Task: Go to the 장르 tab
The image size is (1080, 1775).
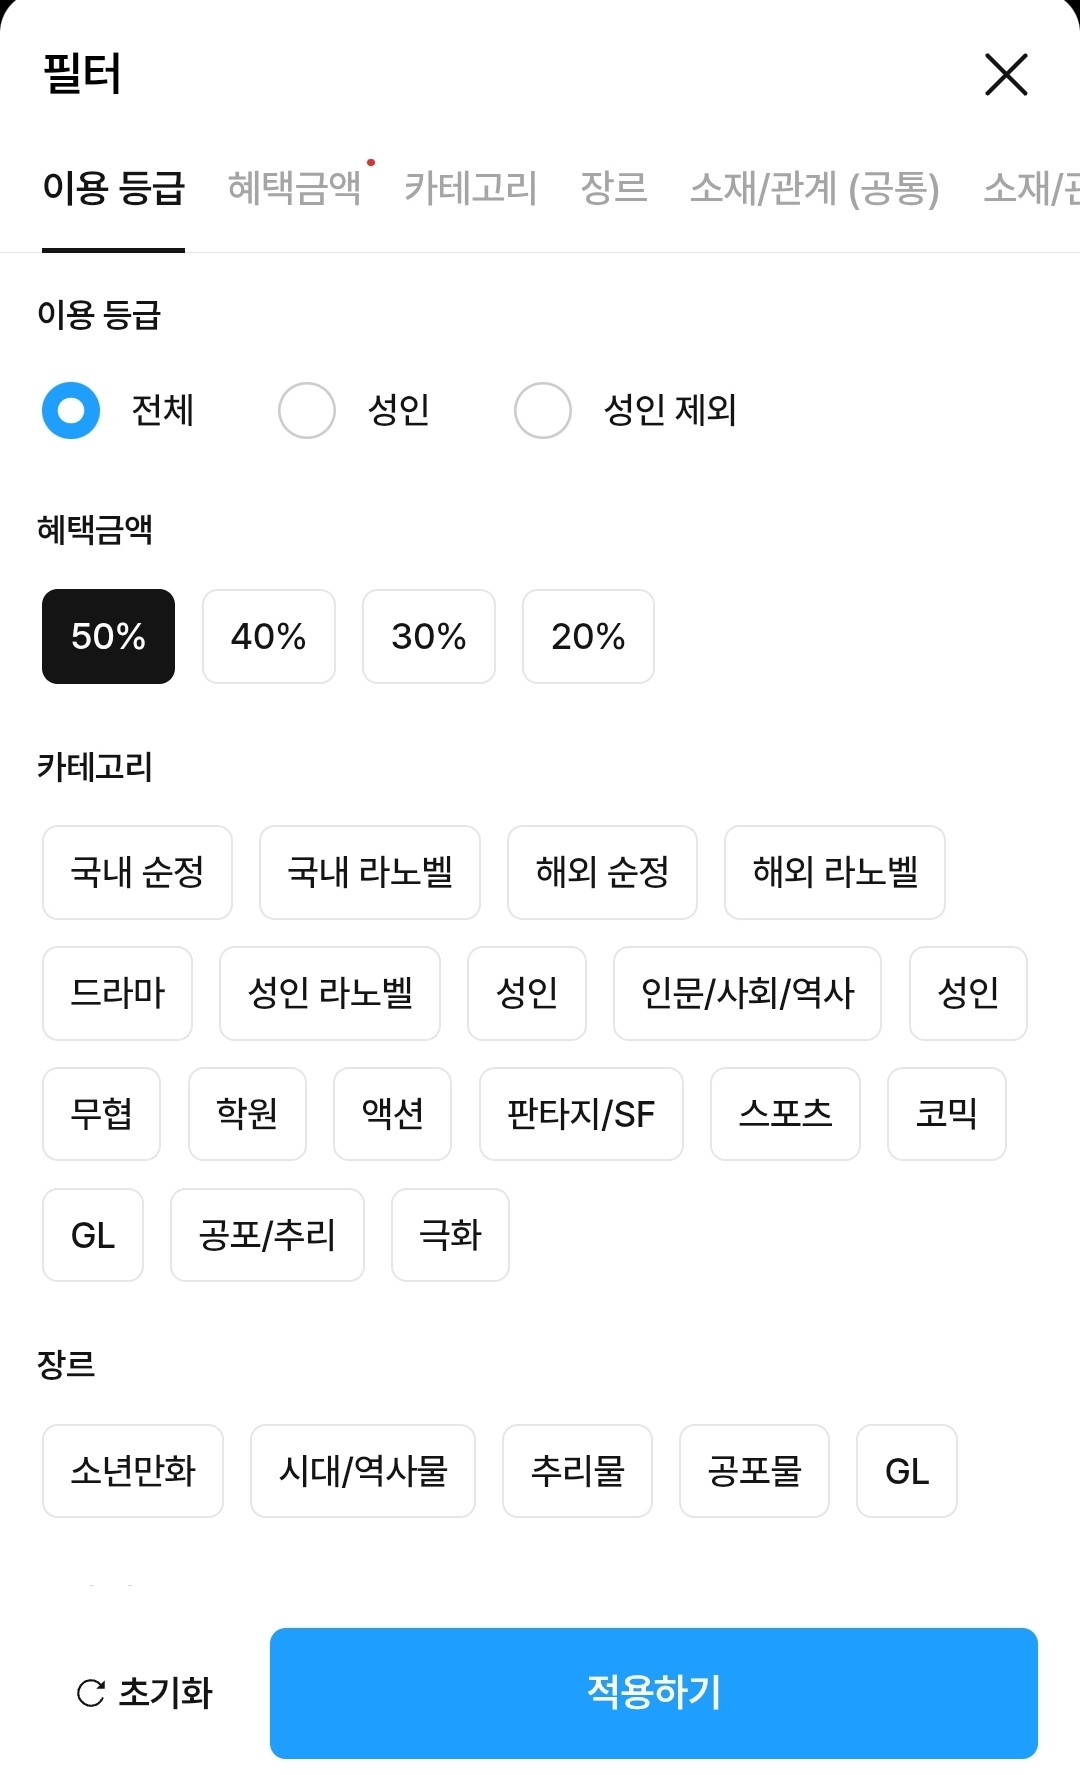Action: tap(614, 188)
